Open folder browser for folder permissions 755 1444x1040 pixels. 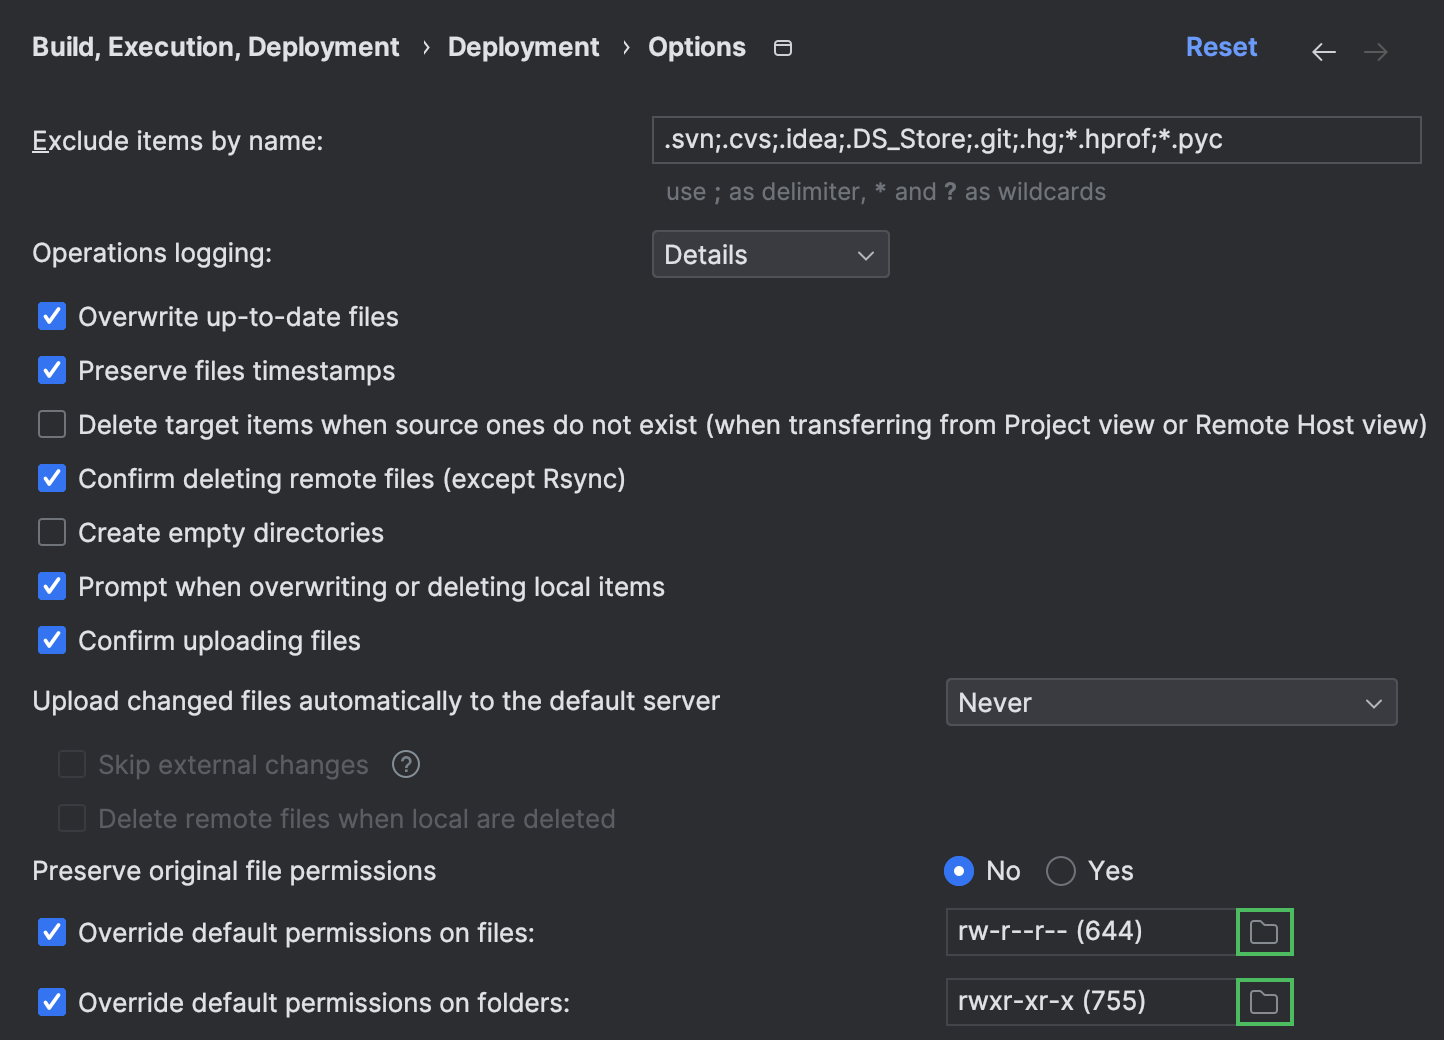1264,1001
